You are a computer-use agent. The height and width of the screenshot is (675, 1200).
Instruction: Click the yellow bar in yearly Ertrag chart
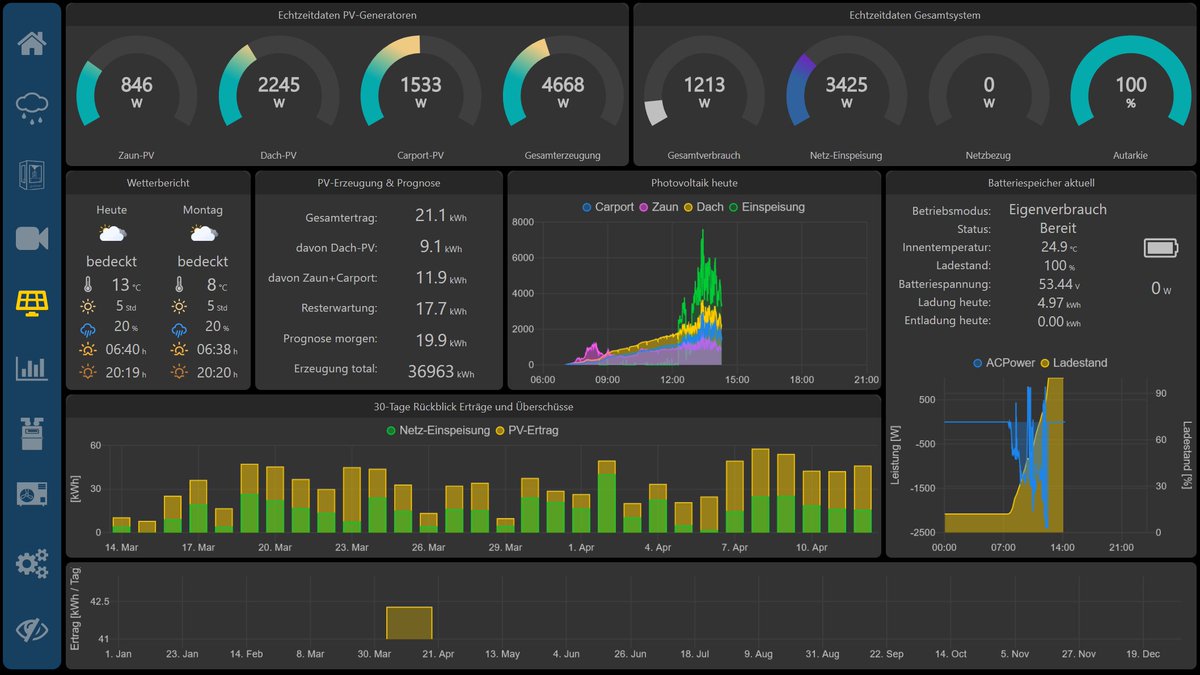(409, 622)
